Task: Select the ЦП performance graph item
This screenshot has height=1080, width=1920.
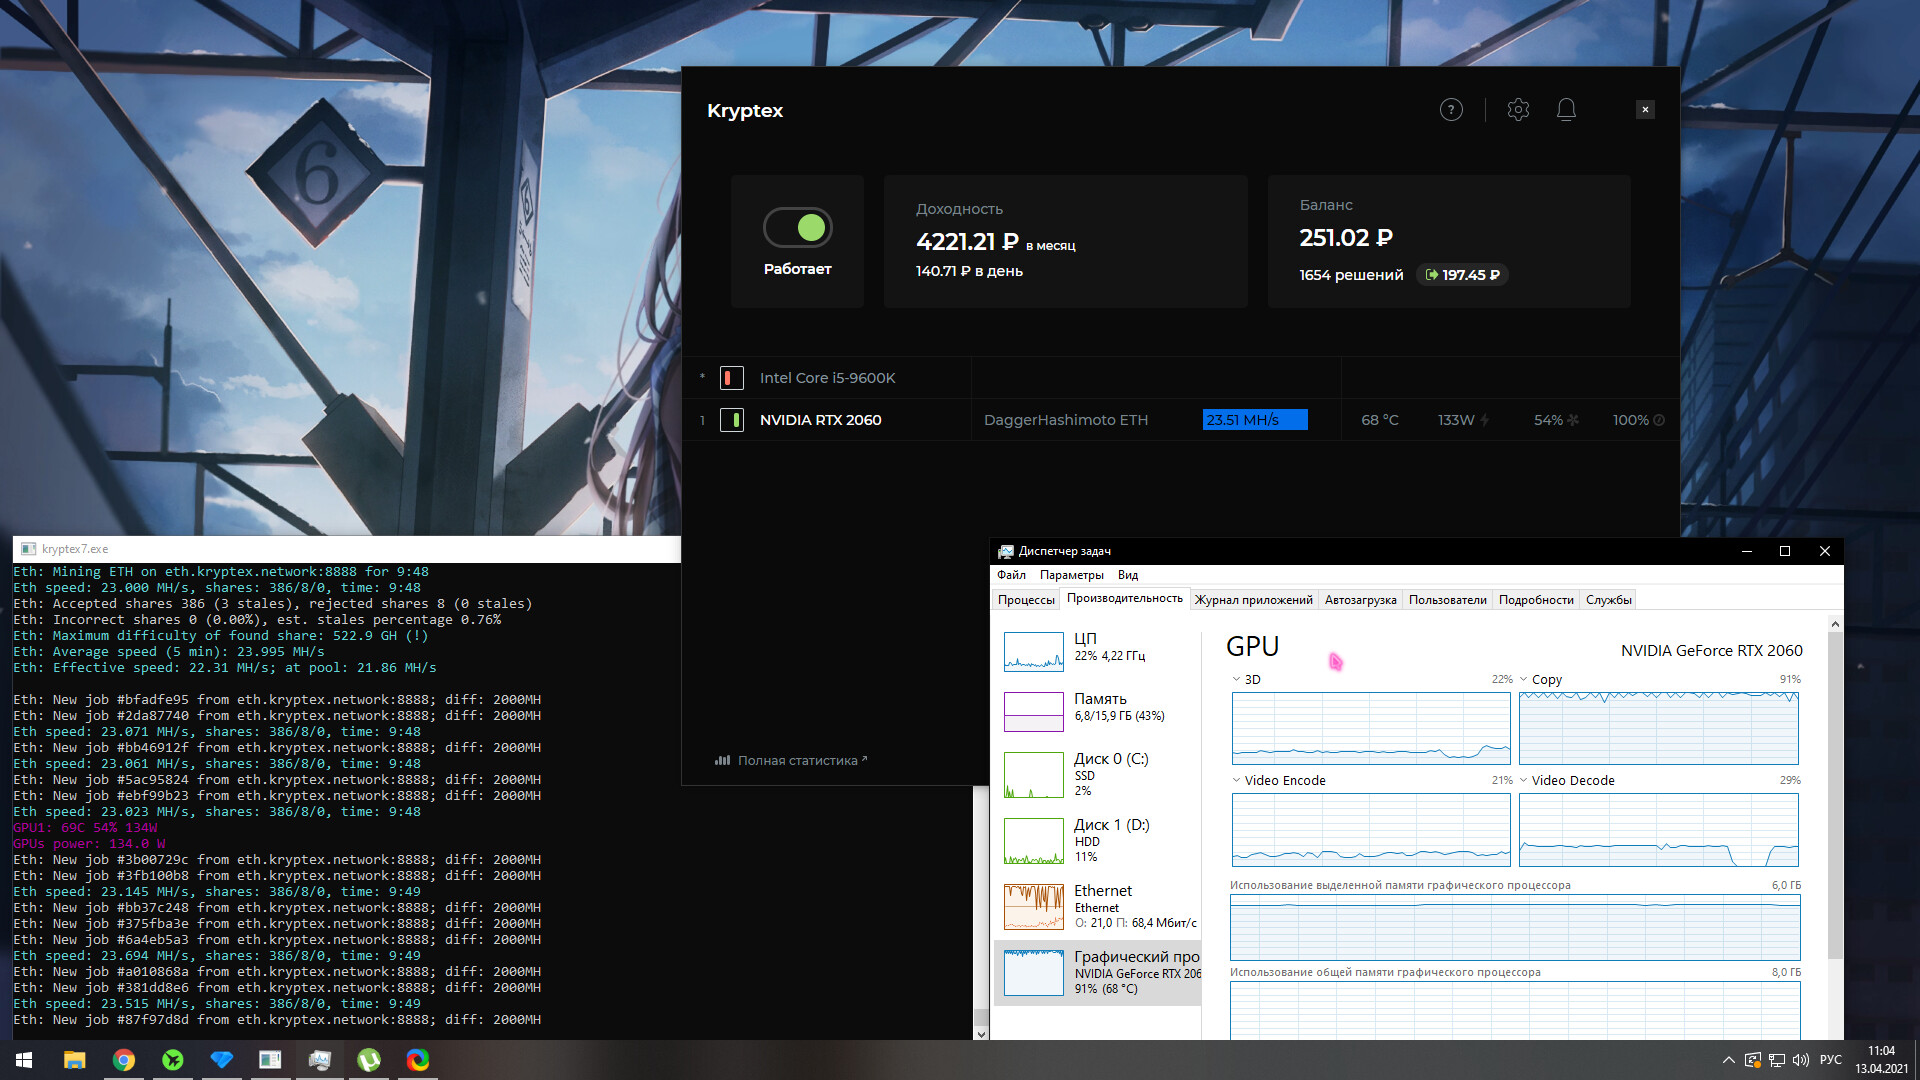Action: tap(1097, 651)
